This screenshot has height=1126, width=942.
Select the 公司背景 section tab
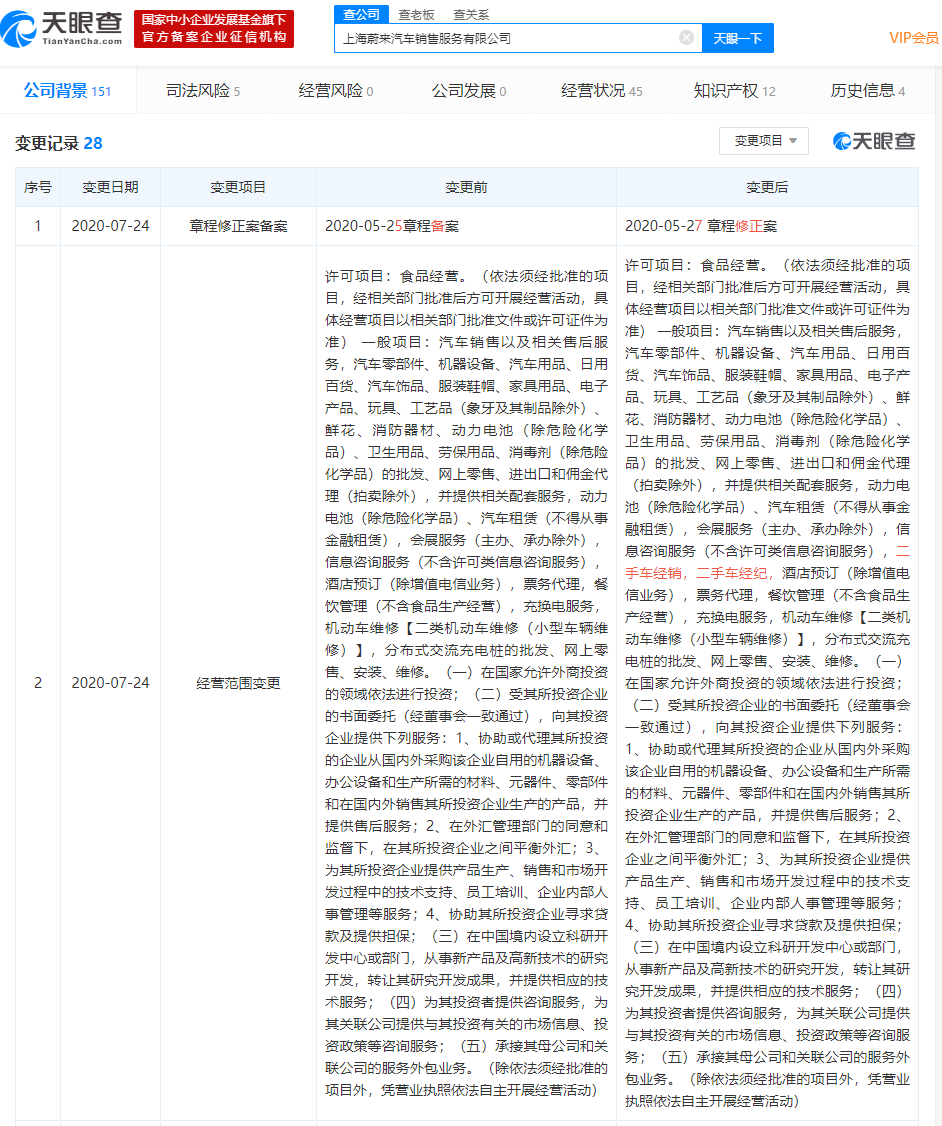[x=55, y=90]
